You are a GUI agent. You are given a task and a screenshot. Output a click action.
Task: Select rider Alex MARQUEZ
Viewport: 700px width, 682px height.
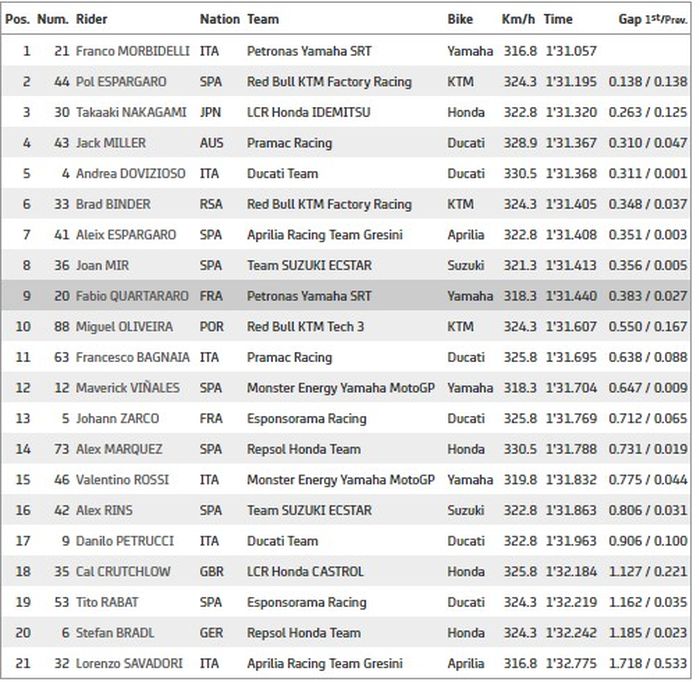(119, 449)
